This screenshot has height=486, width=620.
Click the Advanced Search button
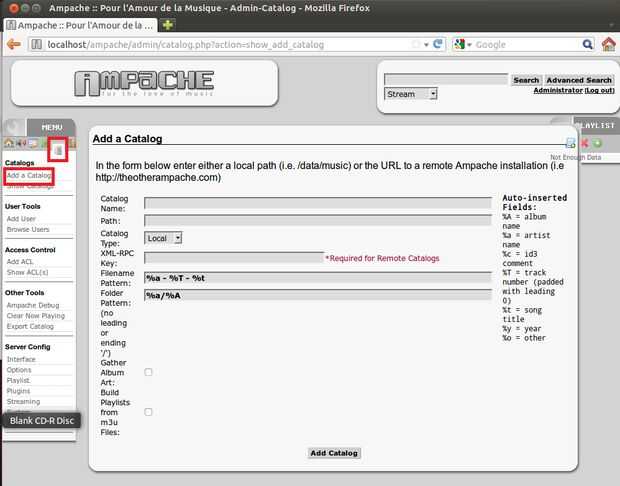[579, 80]
